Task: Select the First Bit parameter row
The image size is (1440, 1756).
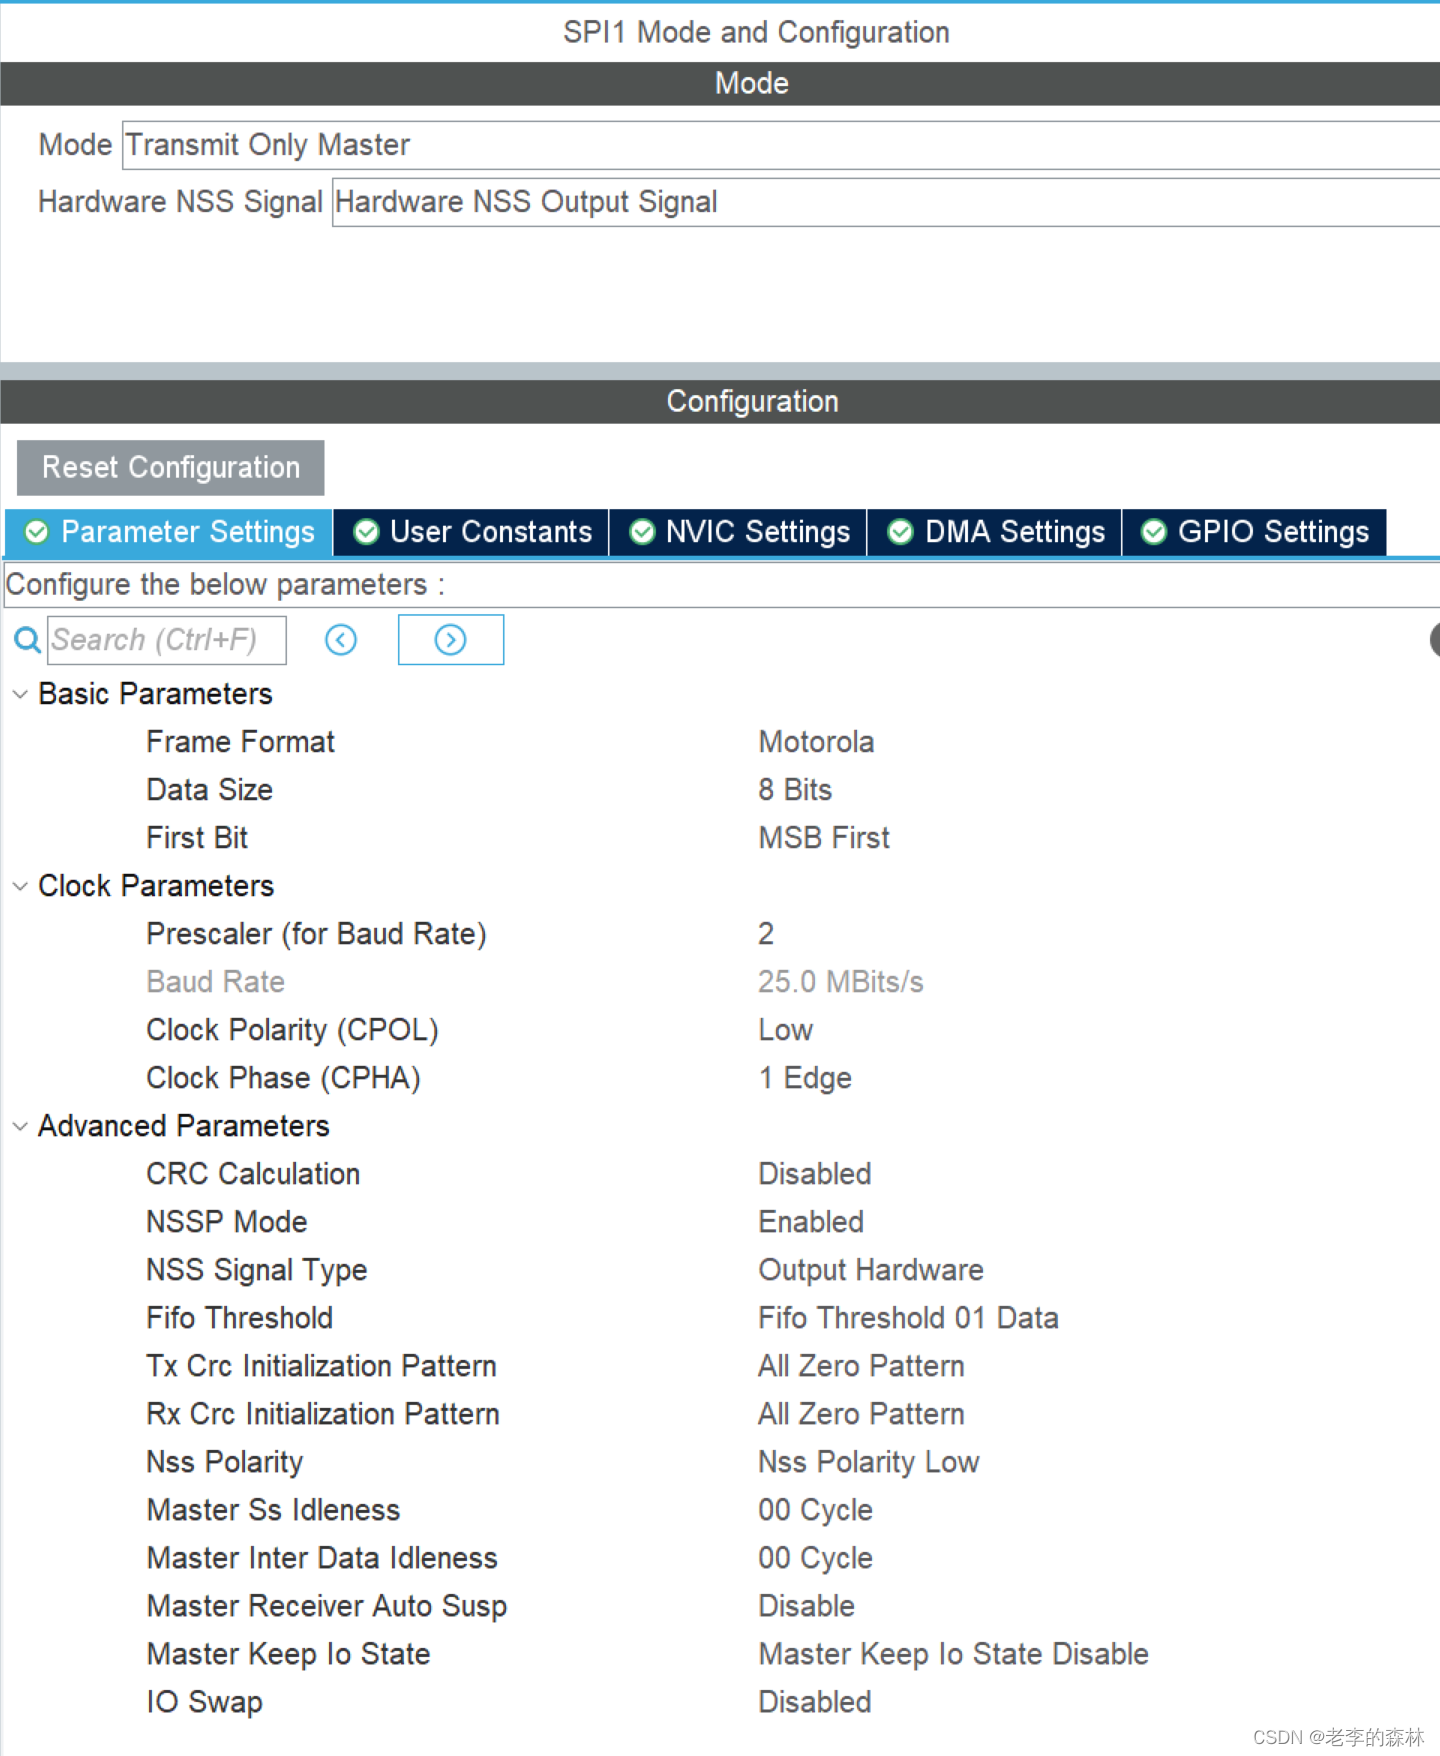Action: [x=197, y=838]
